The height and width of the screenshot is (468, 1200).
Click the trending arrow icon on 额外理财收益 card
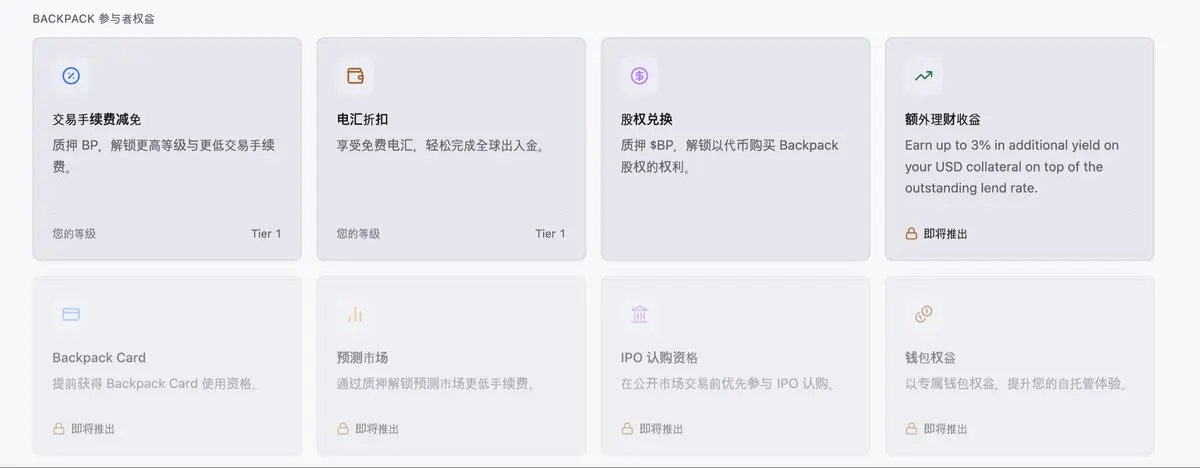(x=923, y=75)
